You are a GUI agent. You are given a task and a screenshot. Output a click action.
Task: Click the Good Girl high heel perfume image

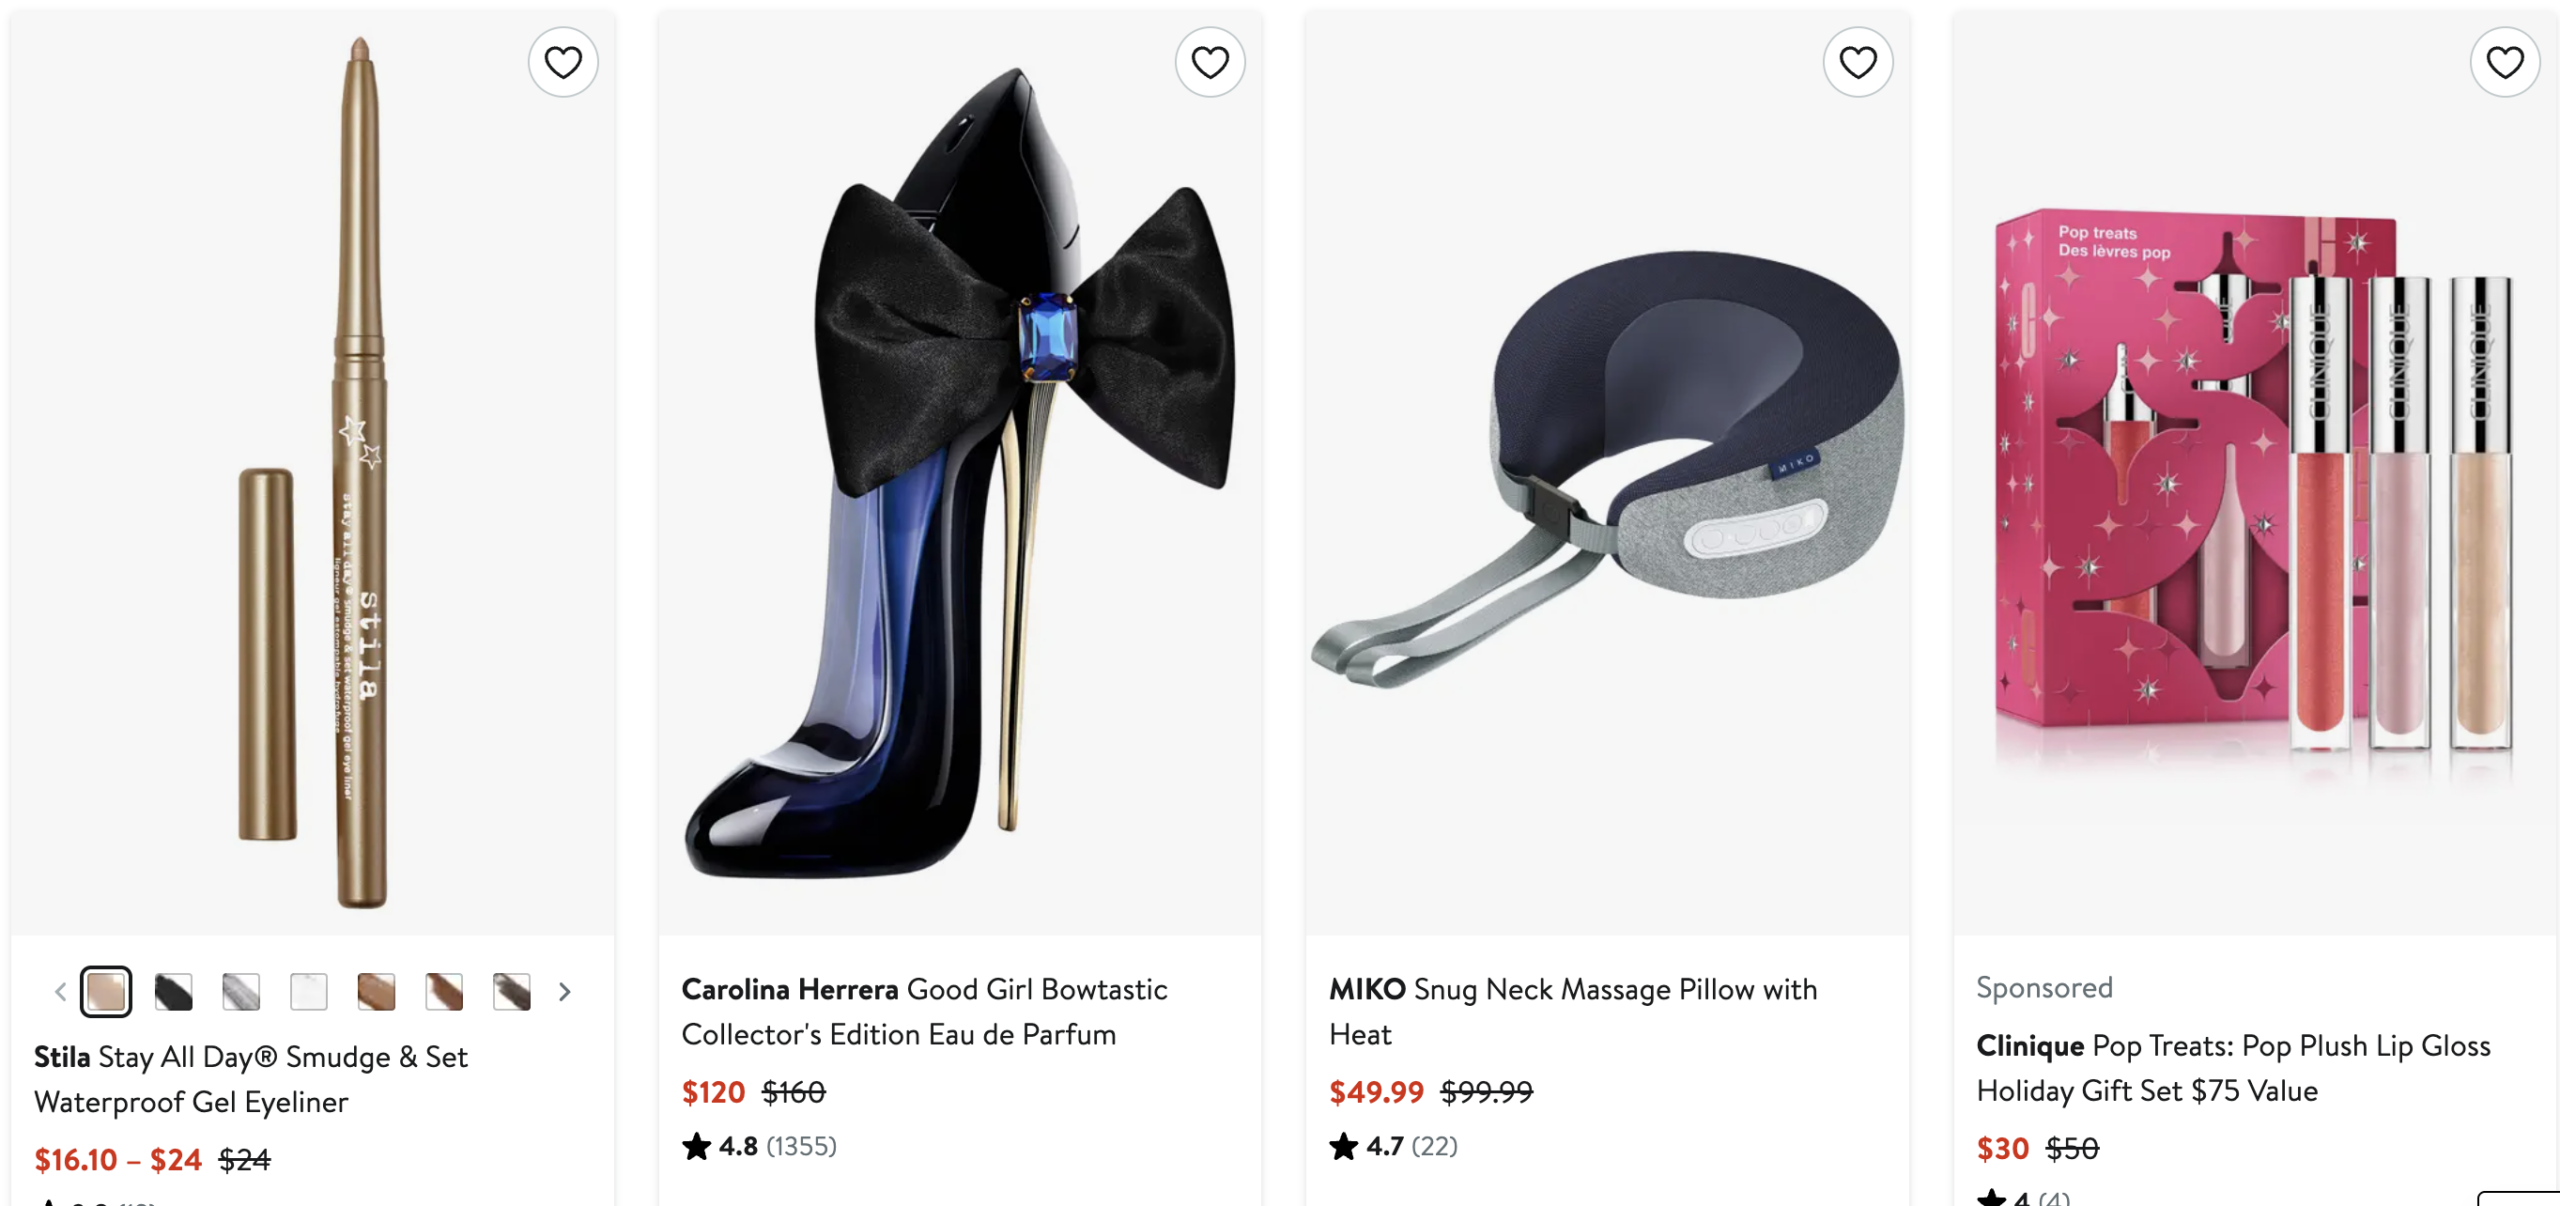pos(959,470)
